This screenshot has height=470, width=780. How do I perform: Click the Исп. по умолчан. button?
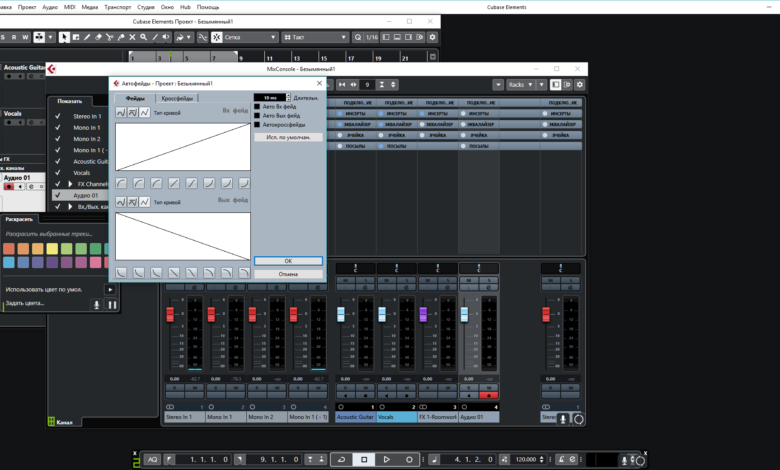tap(288, 137)
